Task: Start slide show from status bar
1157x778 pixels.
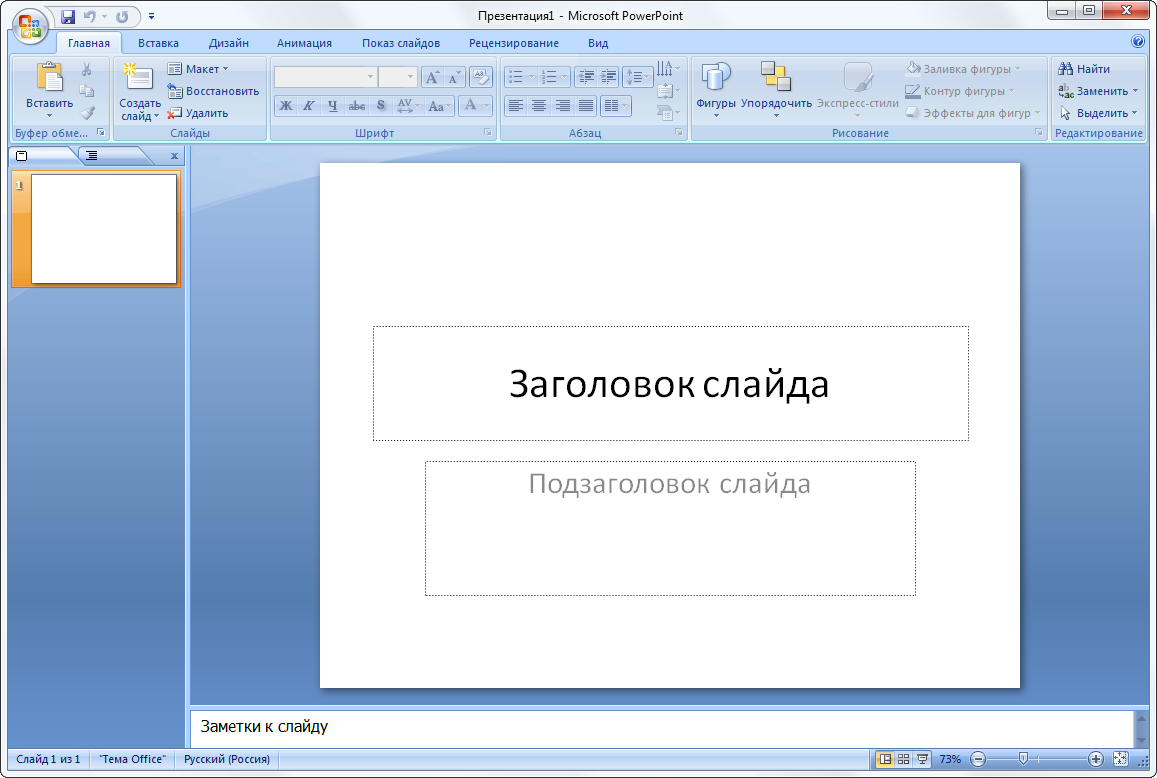Action: (923, 759)
